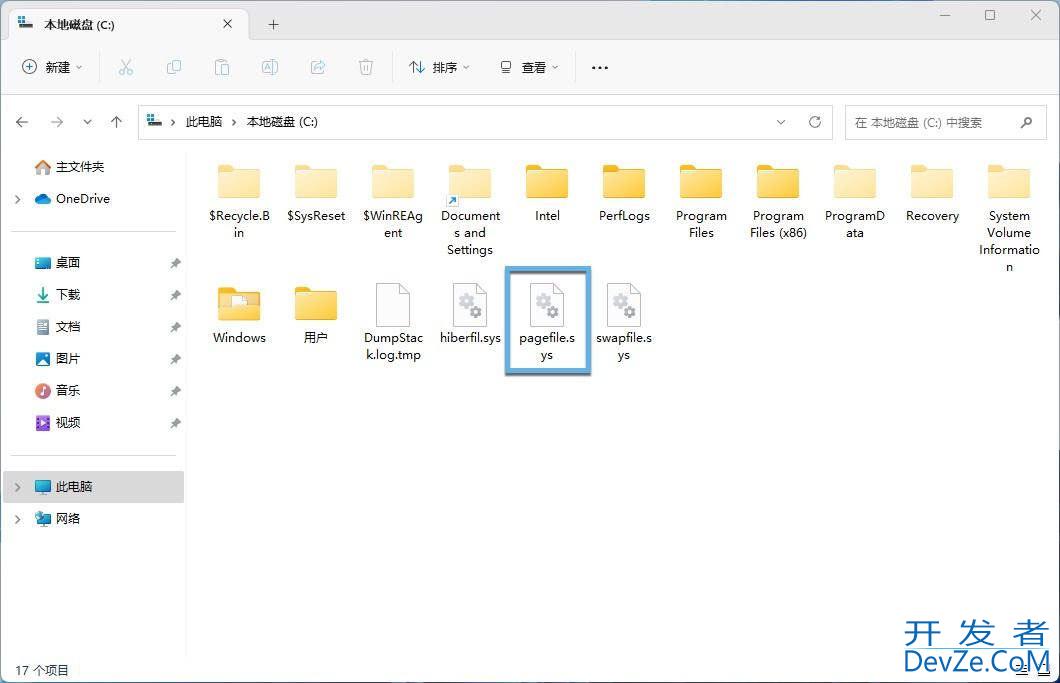This screenshot has height=683, width=1060.
Task: Click the search magnifier icon
Action: coord(1026,122)
